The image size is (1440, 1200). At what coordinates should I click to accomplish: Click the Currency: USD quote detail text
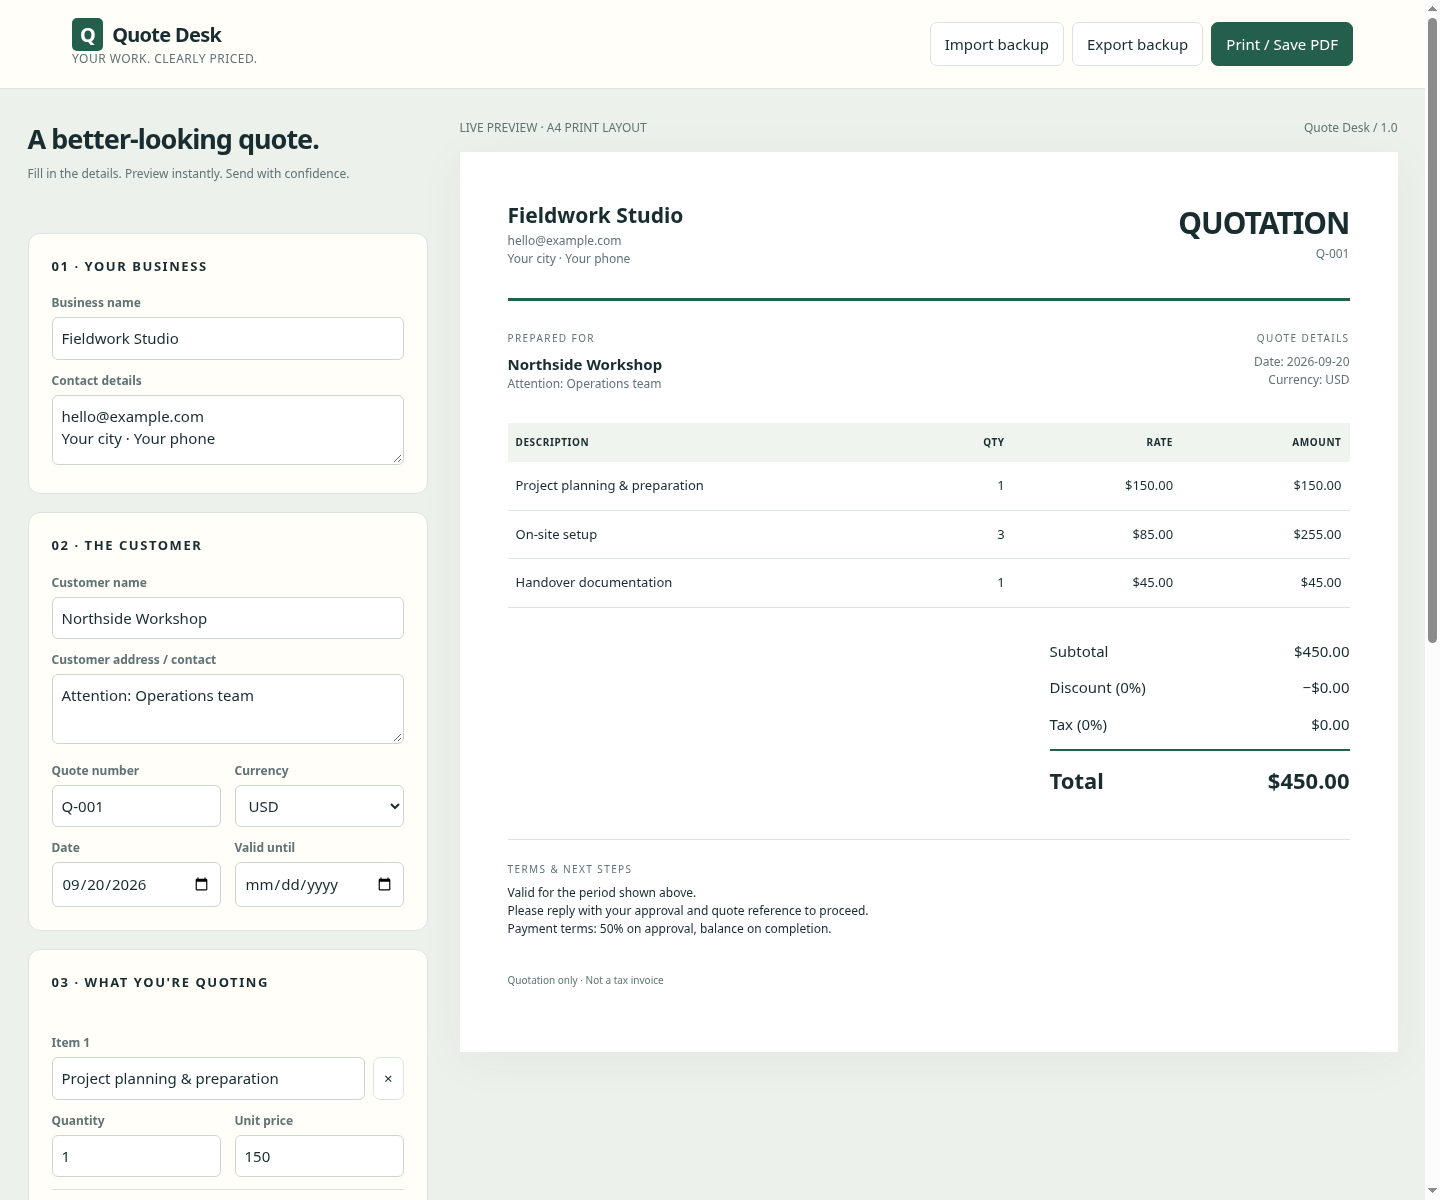(x=1308, y=380)
